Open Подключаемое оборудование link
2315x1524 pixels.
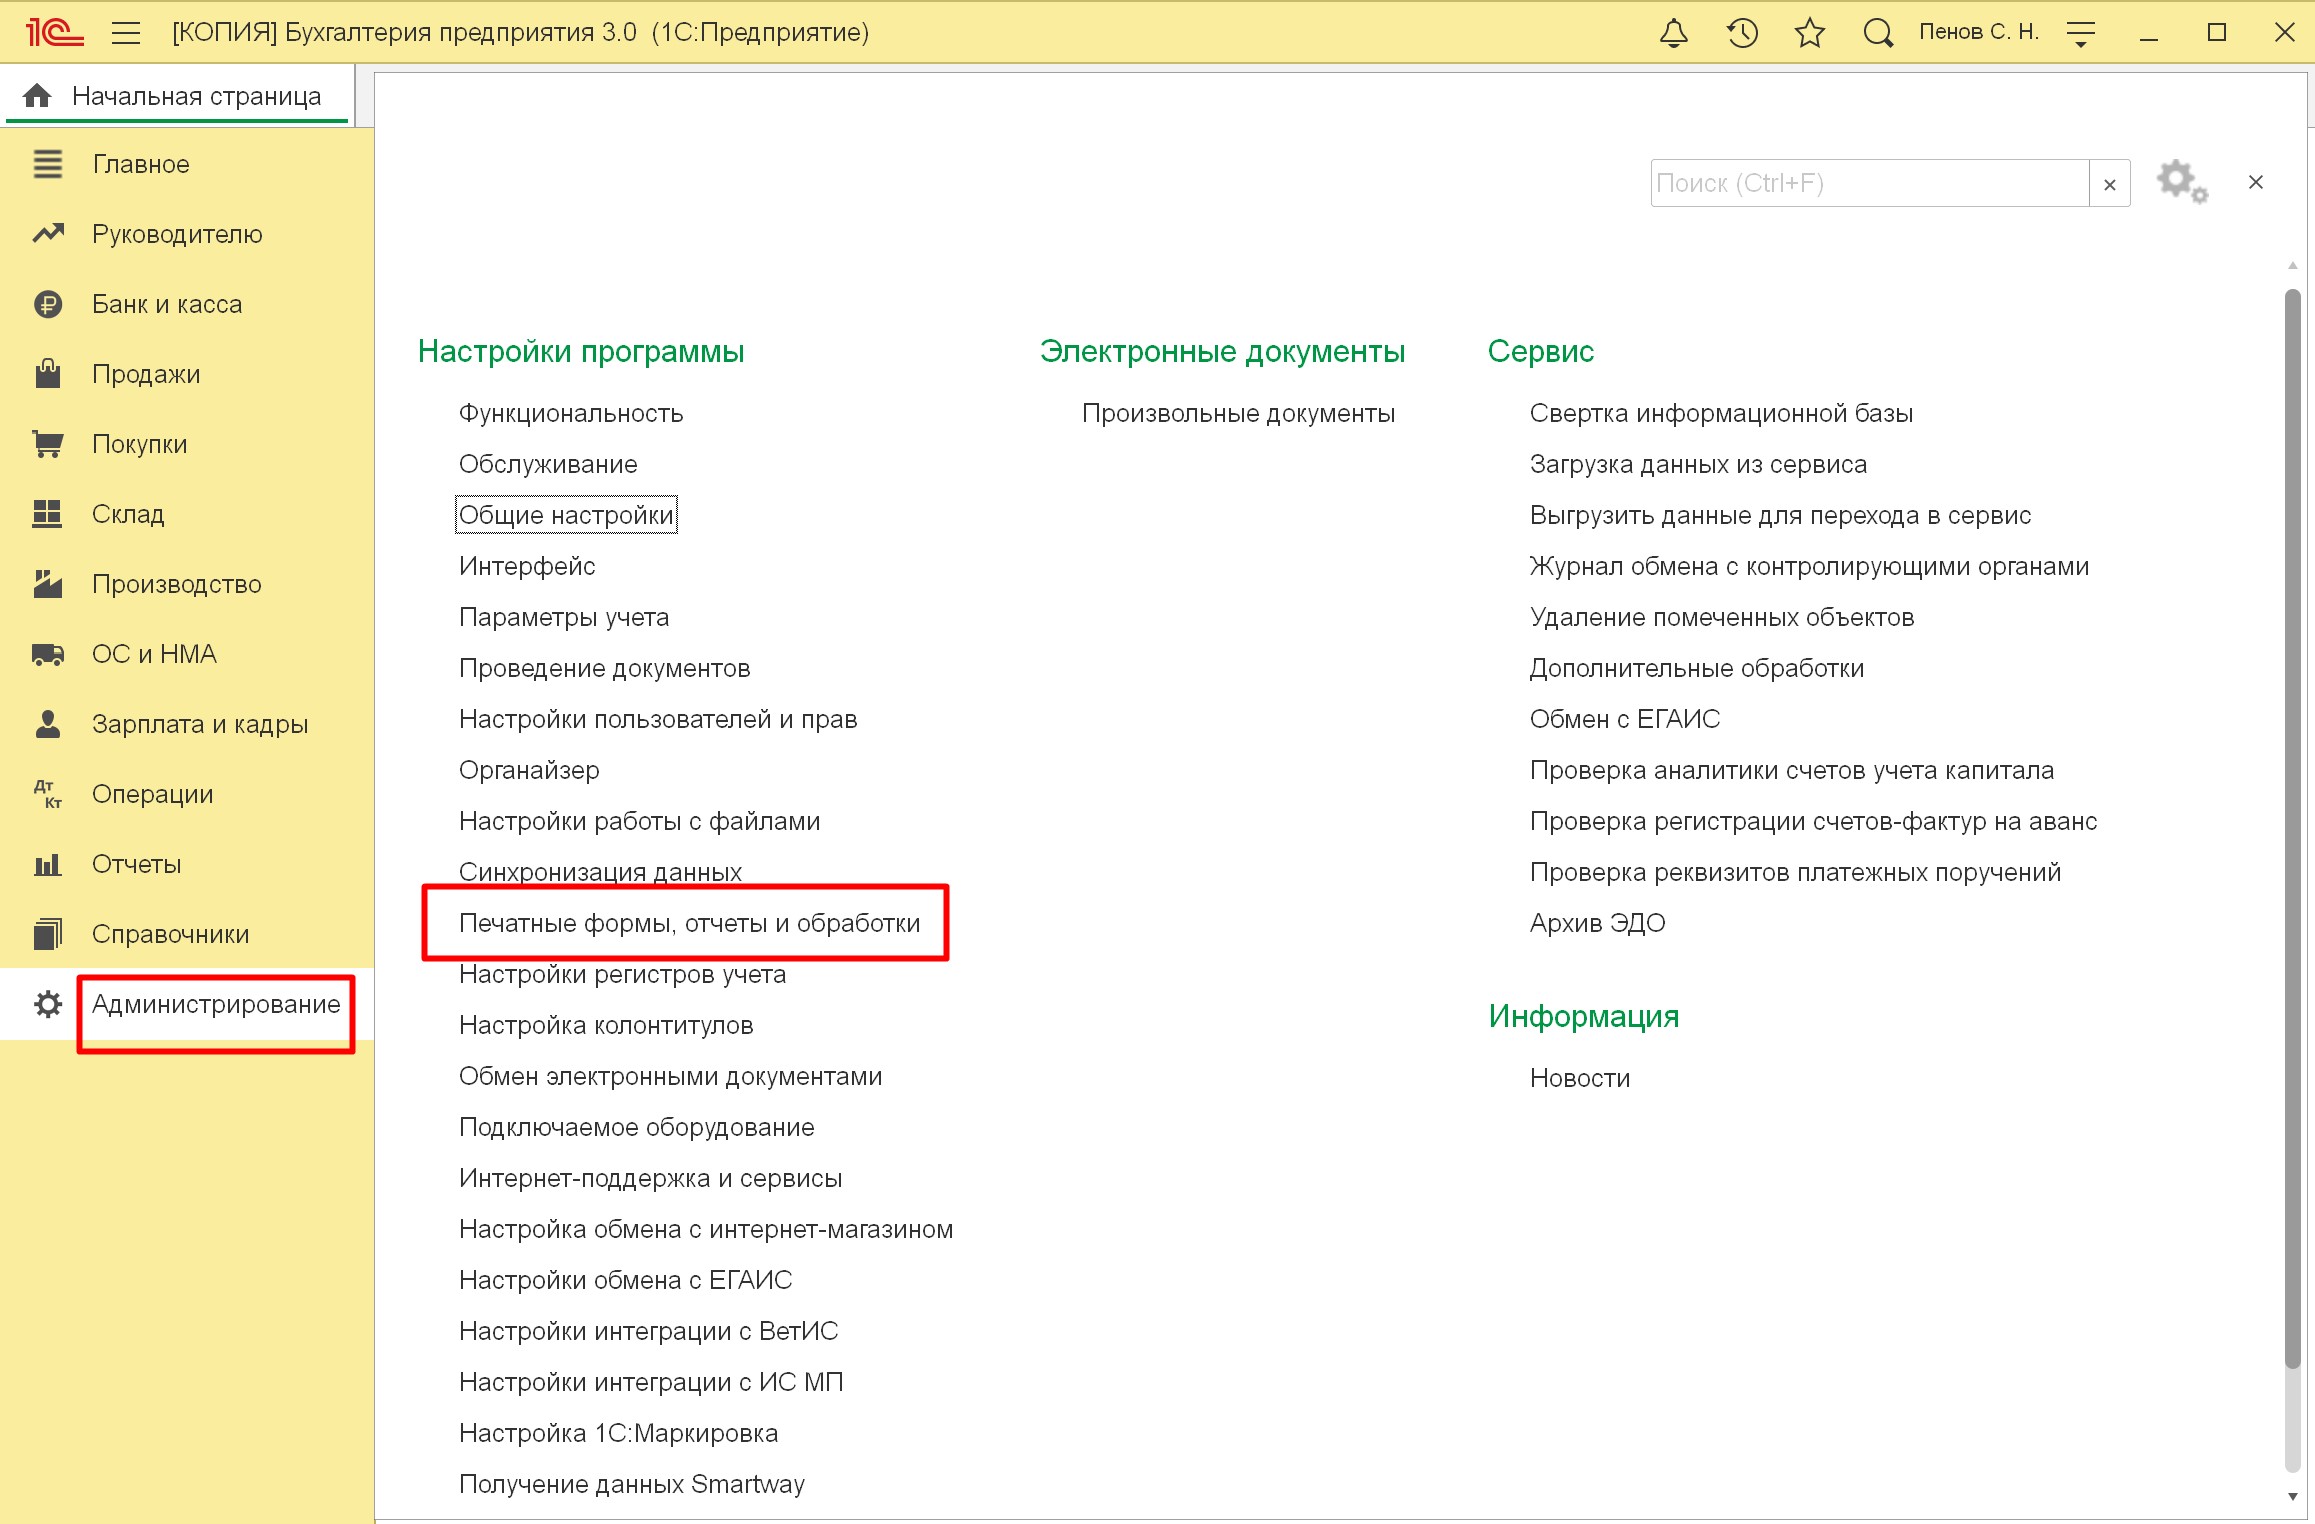coord(637,1127)
